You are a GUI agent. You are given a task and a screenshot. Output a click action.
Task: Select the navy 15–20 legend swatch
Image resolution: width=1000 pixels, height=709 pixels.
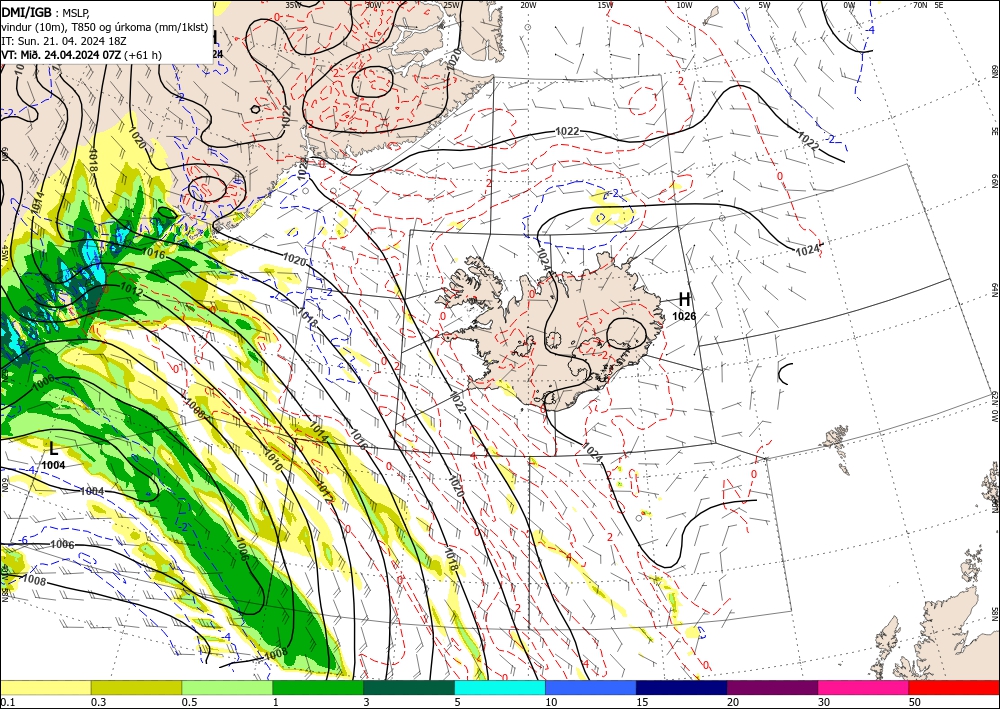(682, 687)
